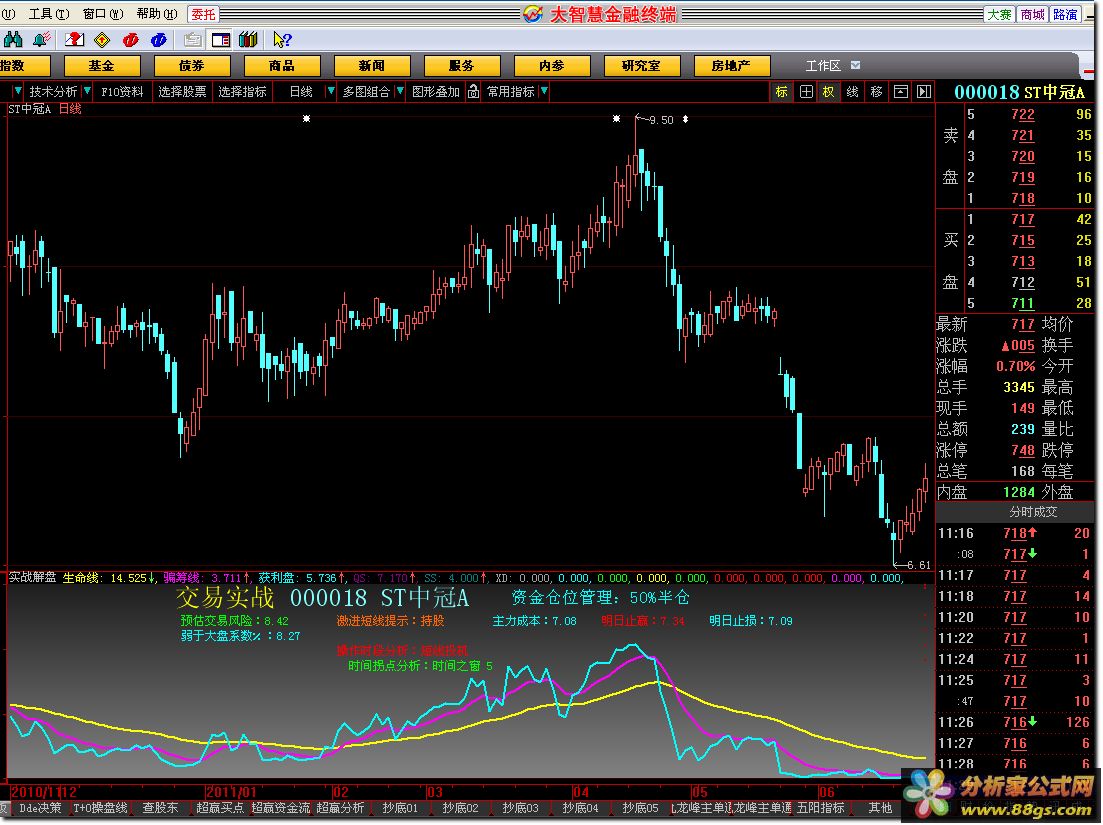
Task: Click the help pointer question icon
Action: (282, 39)
